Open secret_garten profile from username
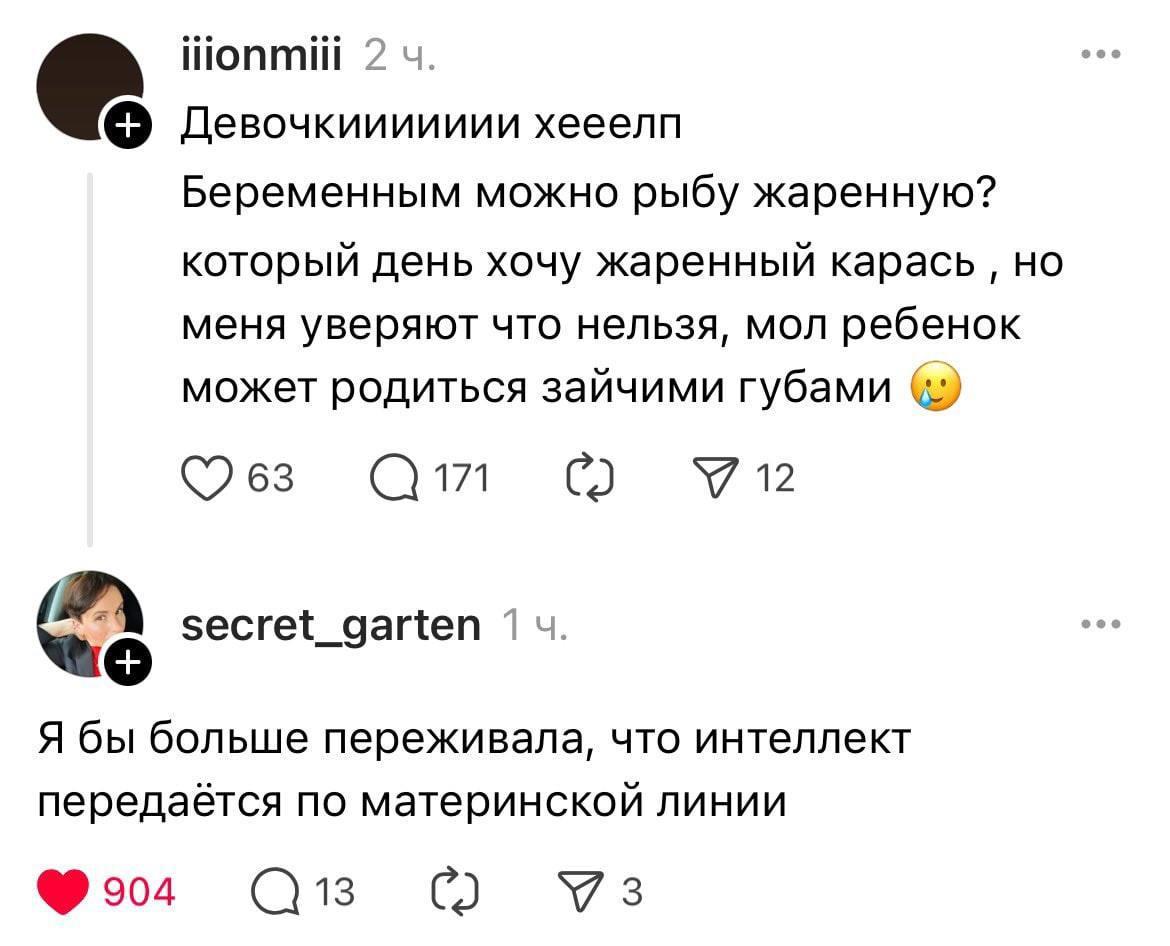The width and height of the screenshot is (1170, 946). click(331, 626)
